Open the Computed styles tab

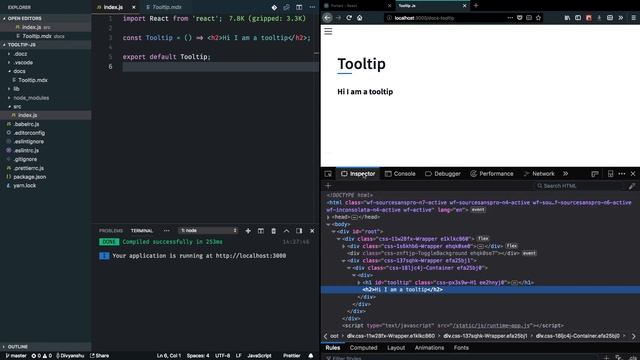click(x=363, y=348)
